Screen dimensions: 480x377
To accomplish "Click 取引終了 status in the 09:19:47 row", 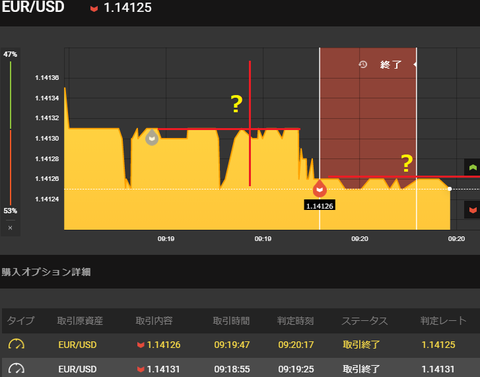I will [x=361, y=345].
